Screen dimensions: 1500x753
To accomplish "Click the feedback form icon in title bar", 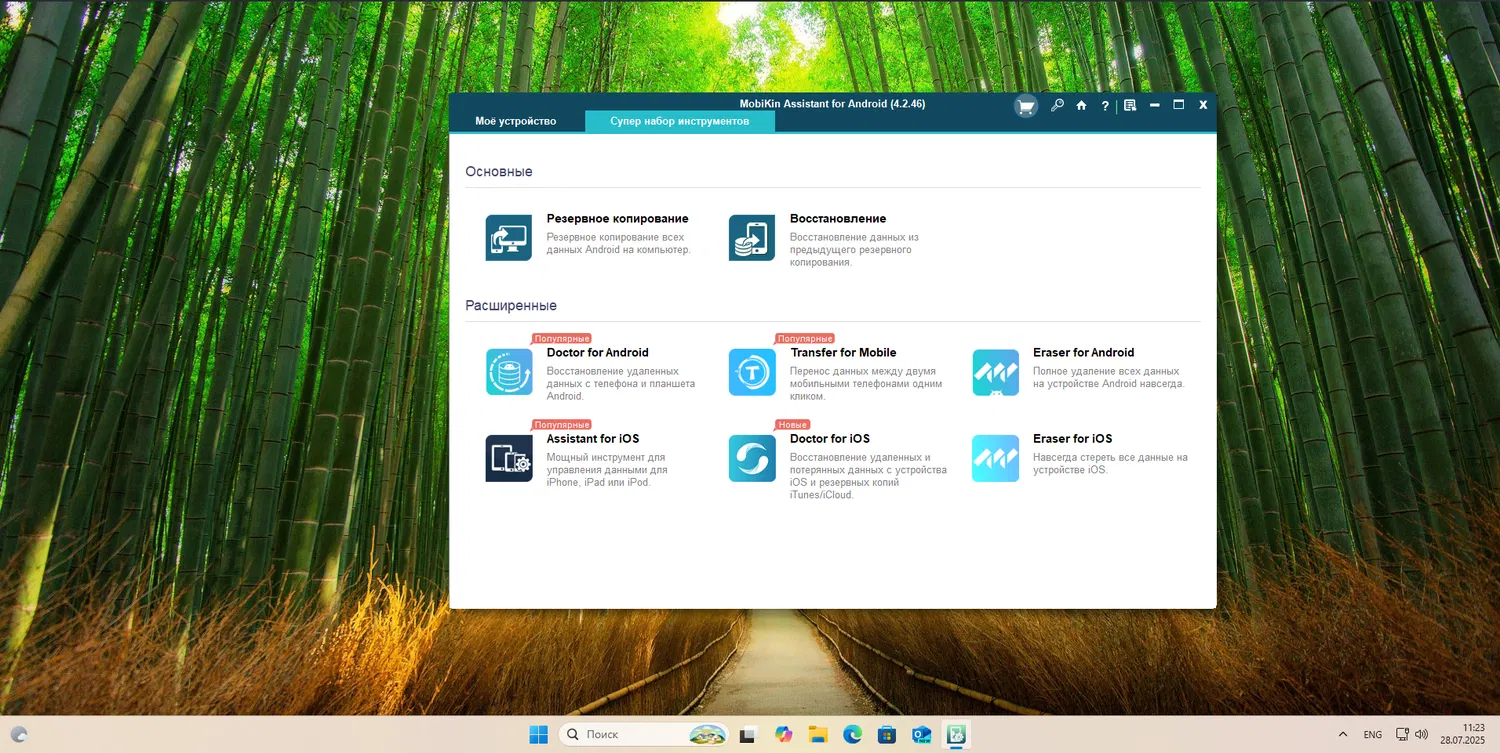I will [1130, 105].
